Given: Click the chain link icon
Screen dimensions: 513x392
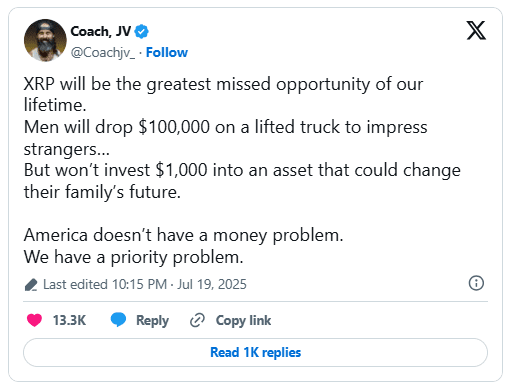Looking at the screenshot, I should tap(197, 320).
